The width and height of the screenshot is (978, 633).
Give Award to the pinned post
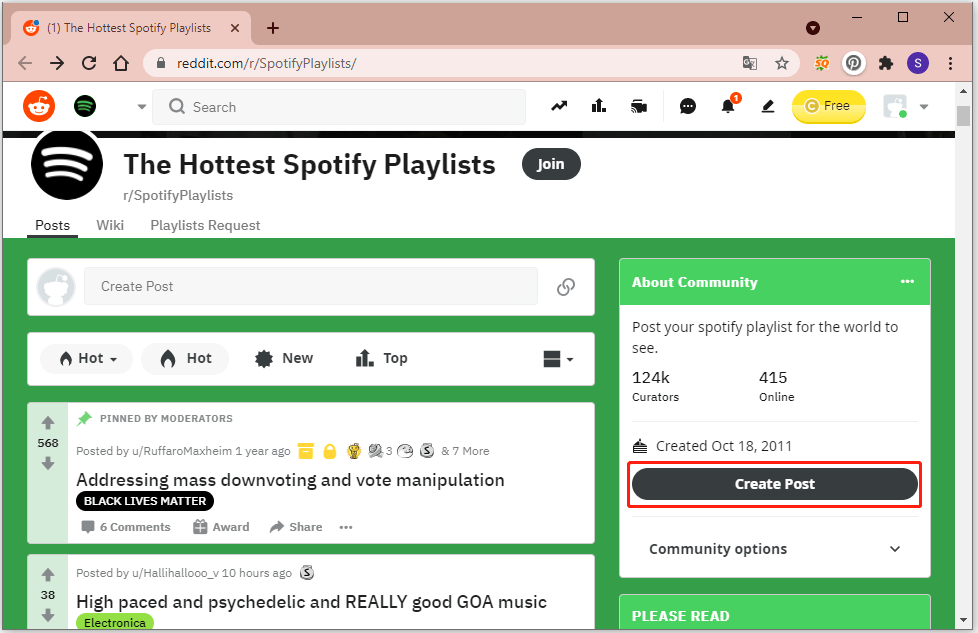pyautogui.click(x=221, y=527)
